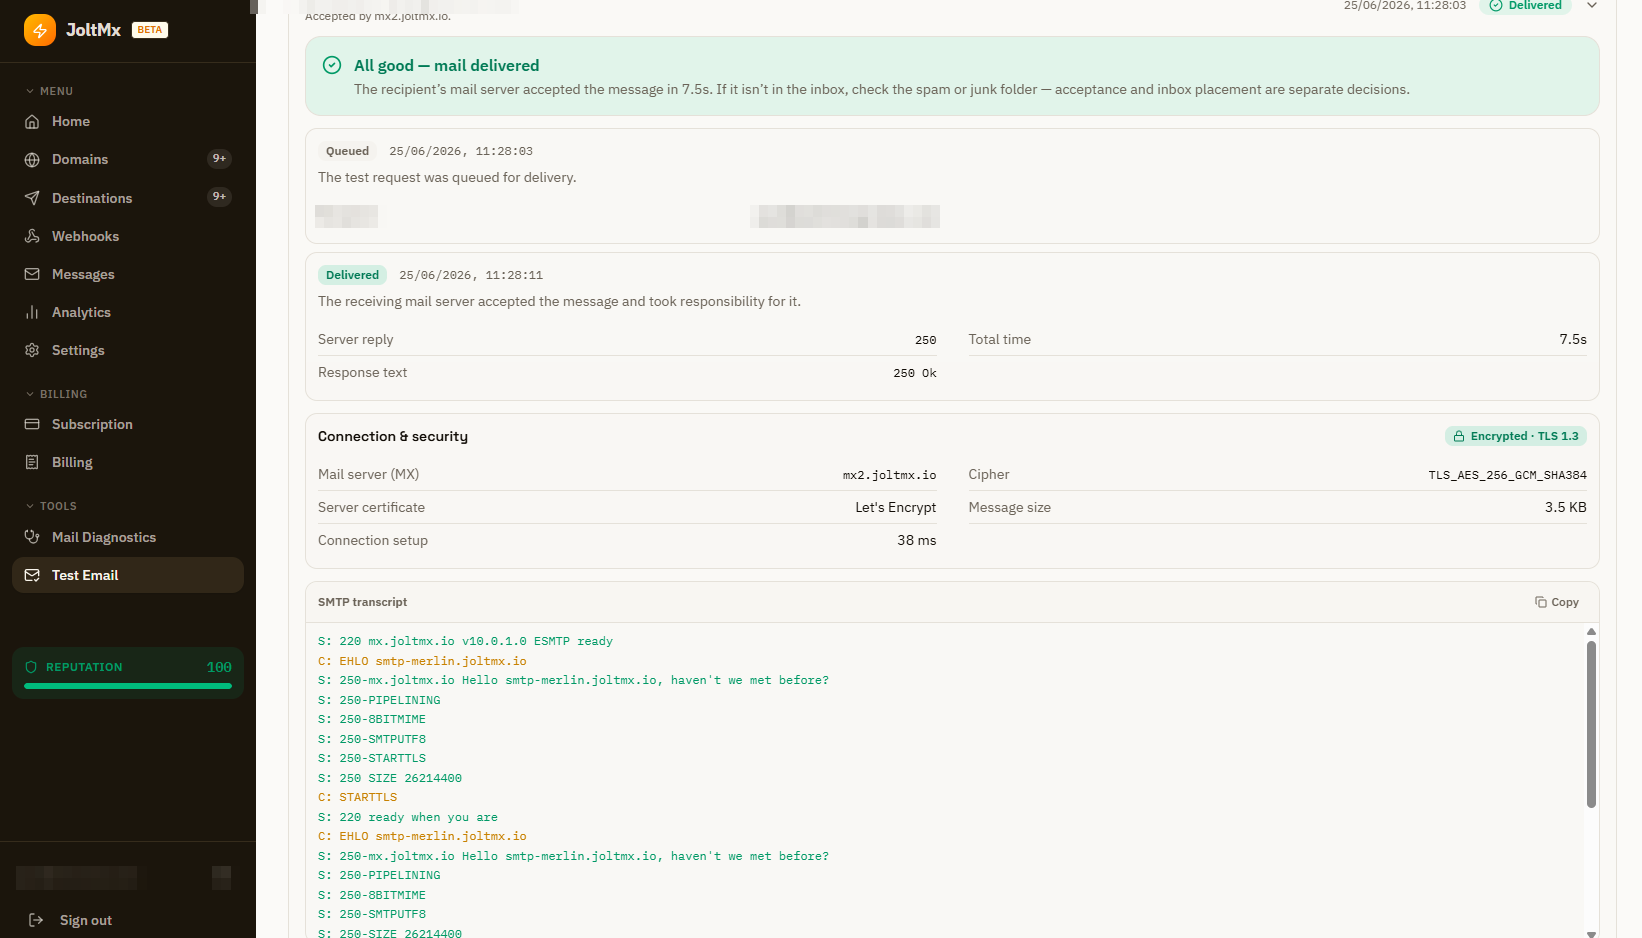The height and width of the screenshot is (938, 1642).
Task: Click the 38 ms connection setup value
Action: (917, 540)
